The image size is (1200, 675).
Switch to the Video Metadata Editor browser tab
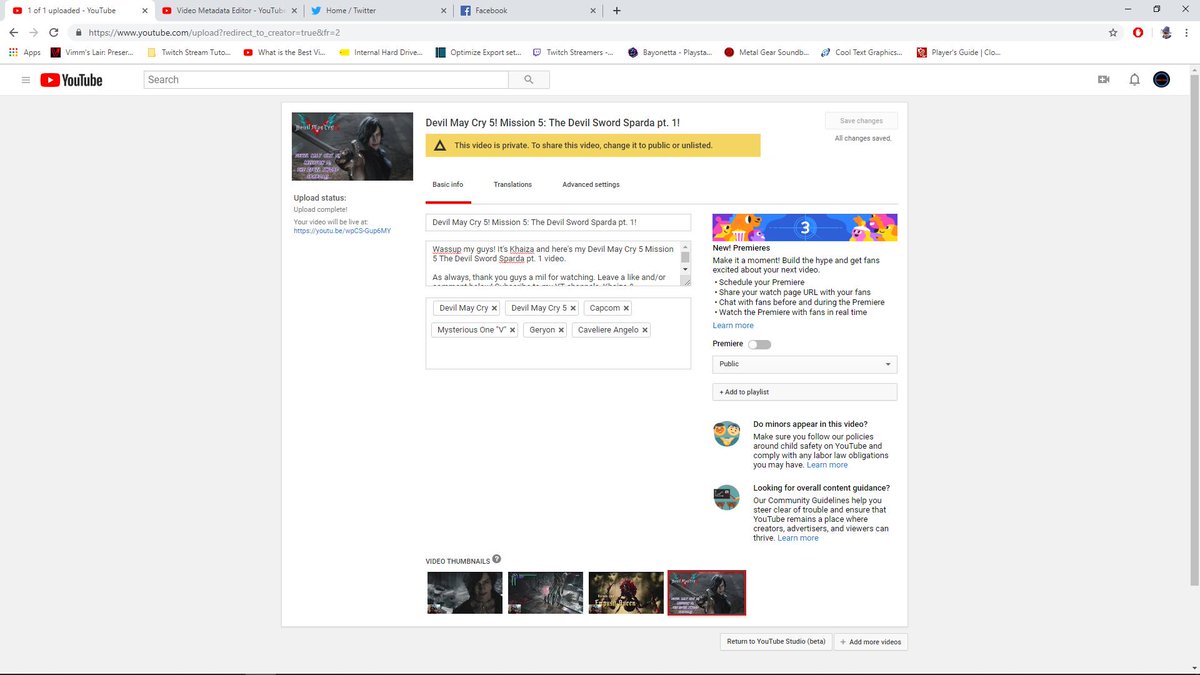click(228, 11)
